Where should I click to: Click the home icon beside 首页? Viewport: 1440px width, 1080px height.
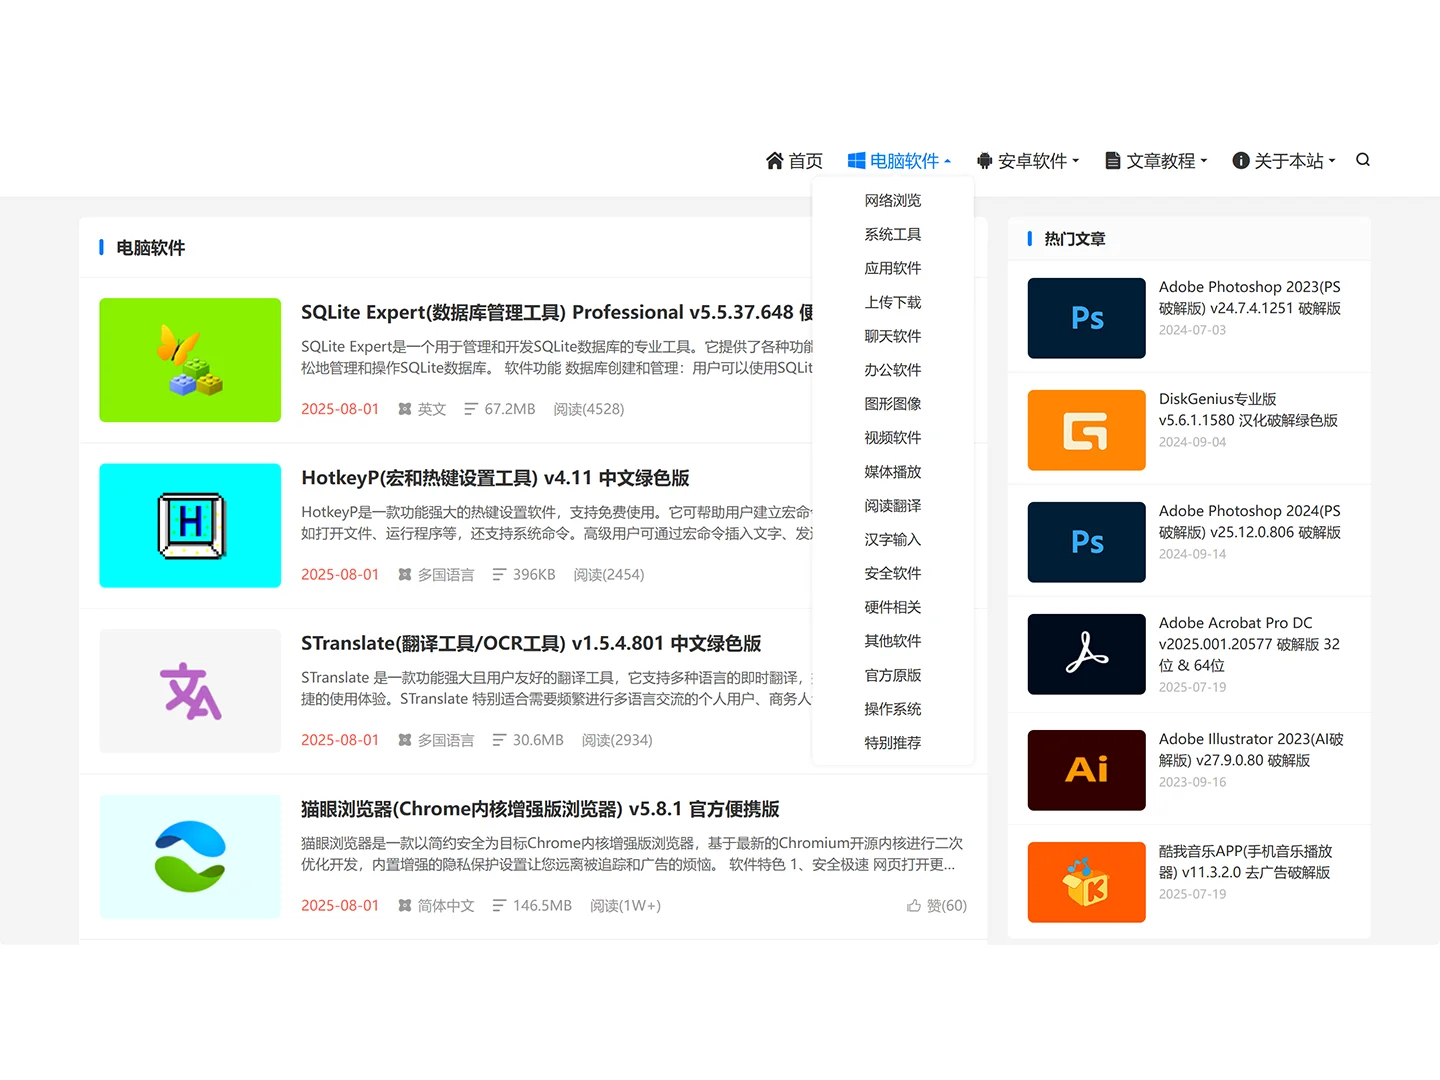point(775,160)
